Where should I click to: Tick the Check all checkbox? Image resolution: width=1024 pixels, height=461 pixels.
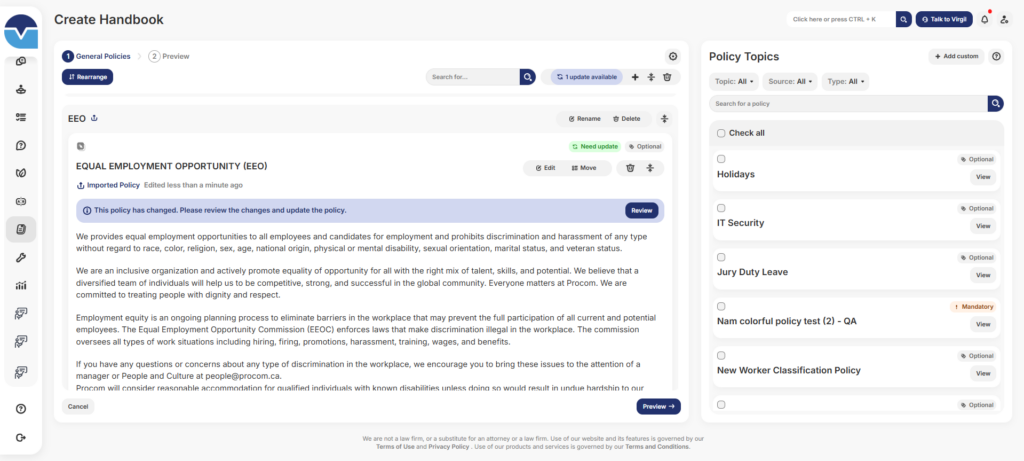click(721, 133)
